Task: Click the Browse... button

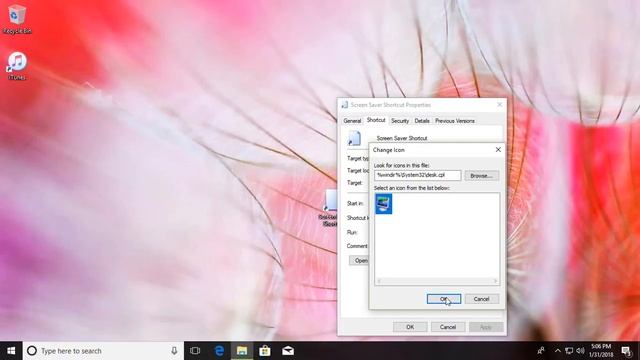Action: pos(481,176)
